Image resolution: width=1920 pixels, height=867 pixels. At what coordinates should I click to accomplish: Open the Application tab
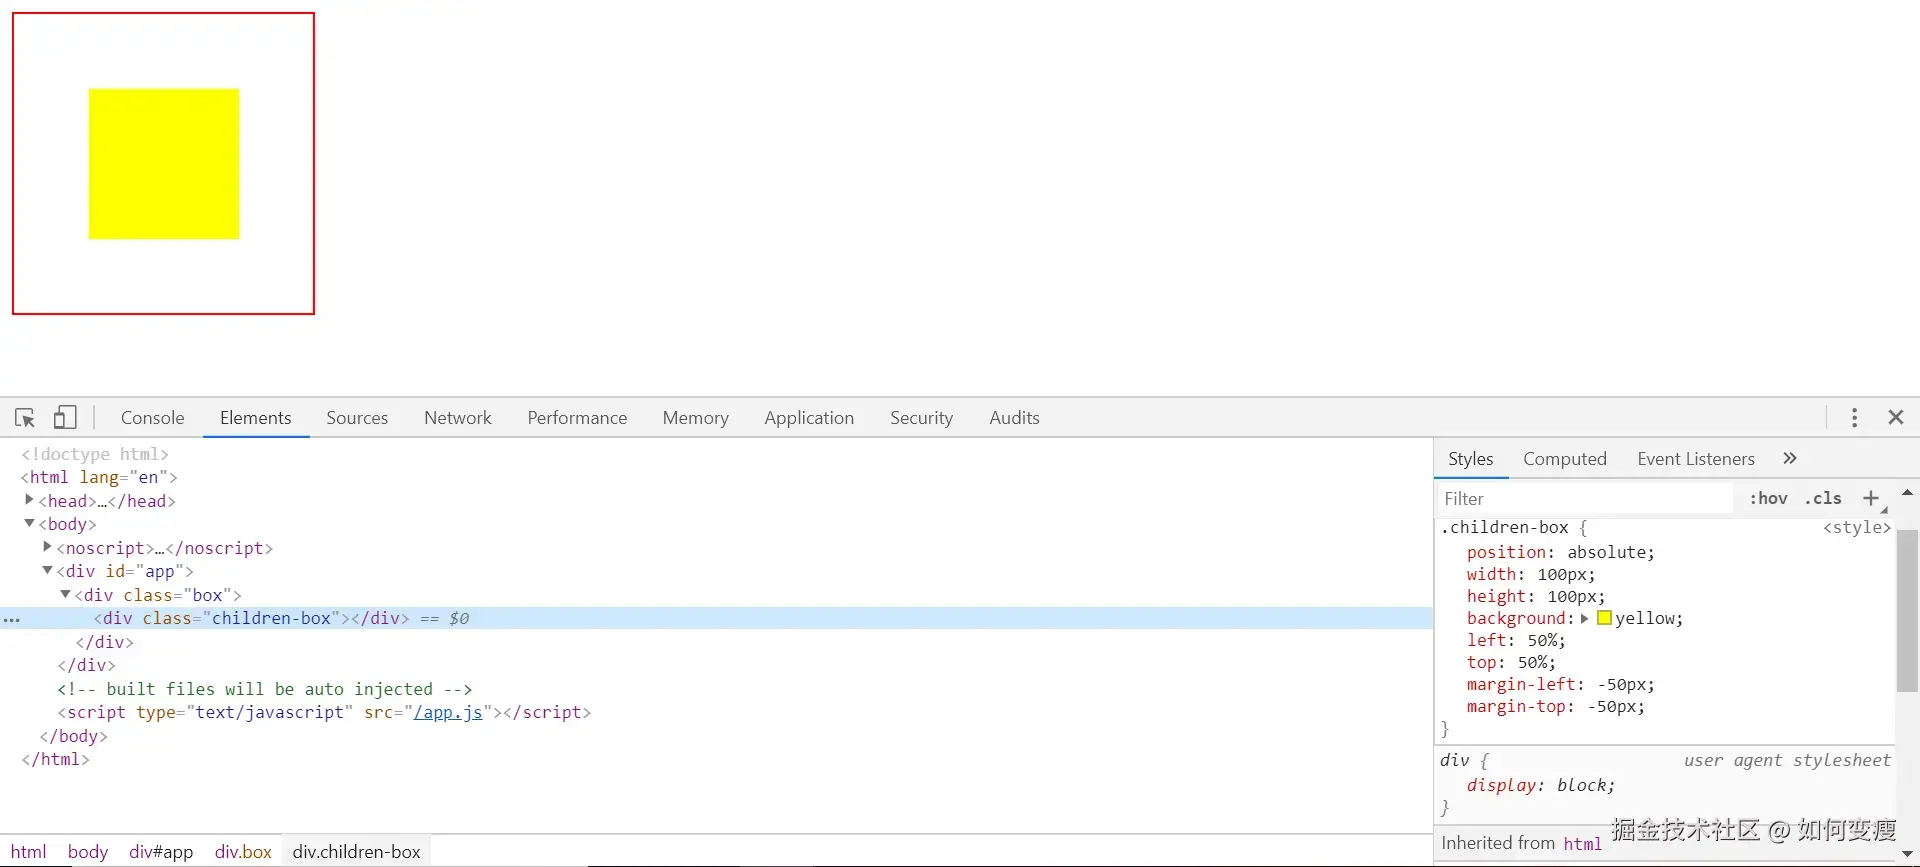tap(809, 418)
